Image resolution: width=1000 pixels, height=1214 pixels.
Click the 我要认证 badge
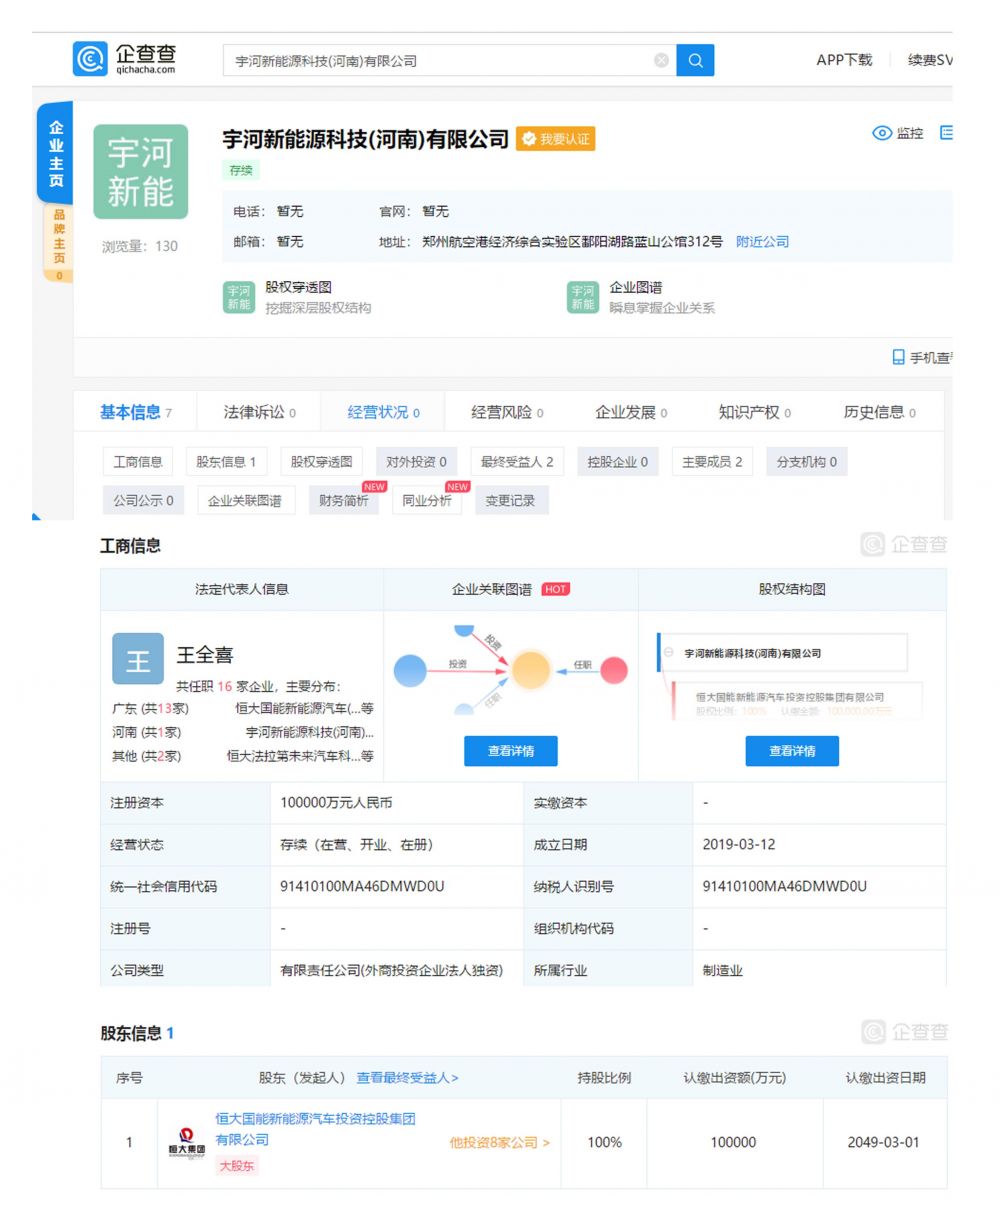(556, 139)
